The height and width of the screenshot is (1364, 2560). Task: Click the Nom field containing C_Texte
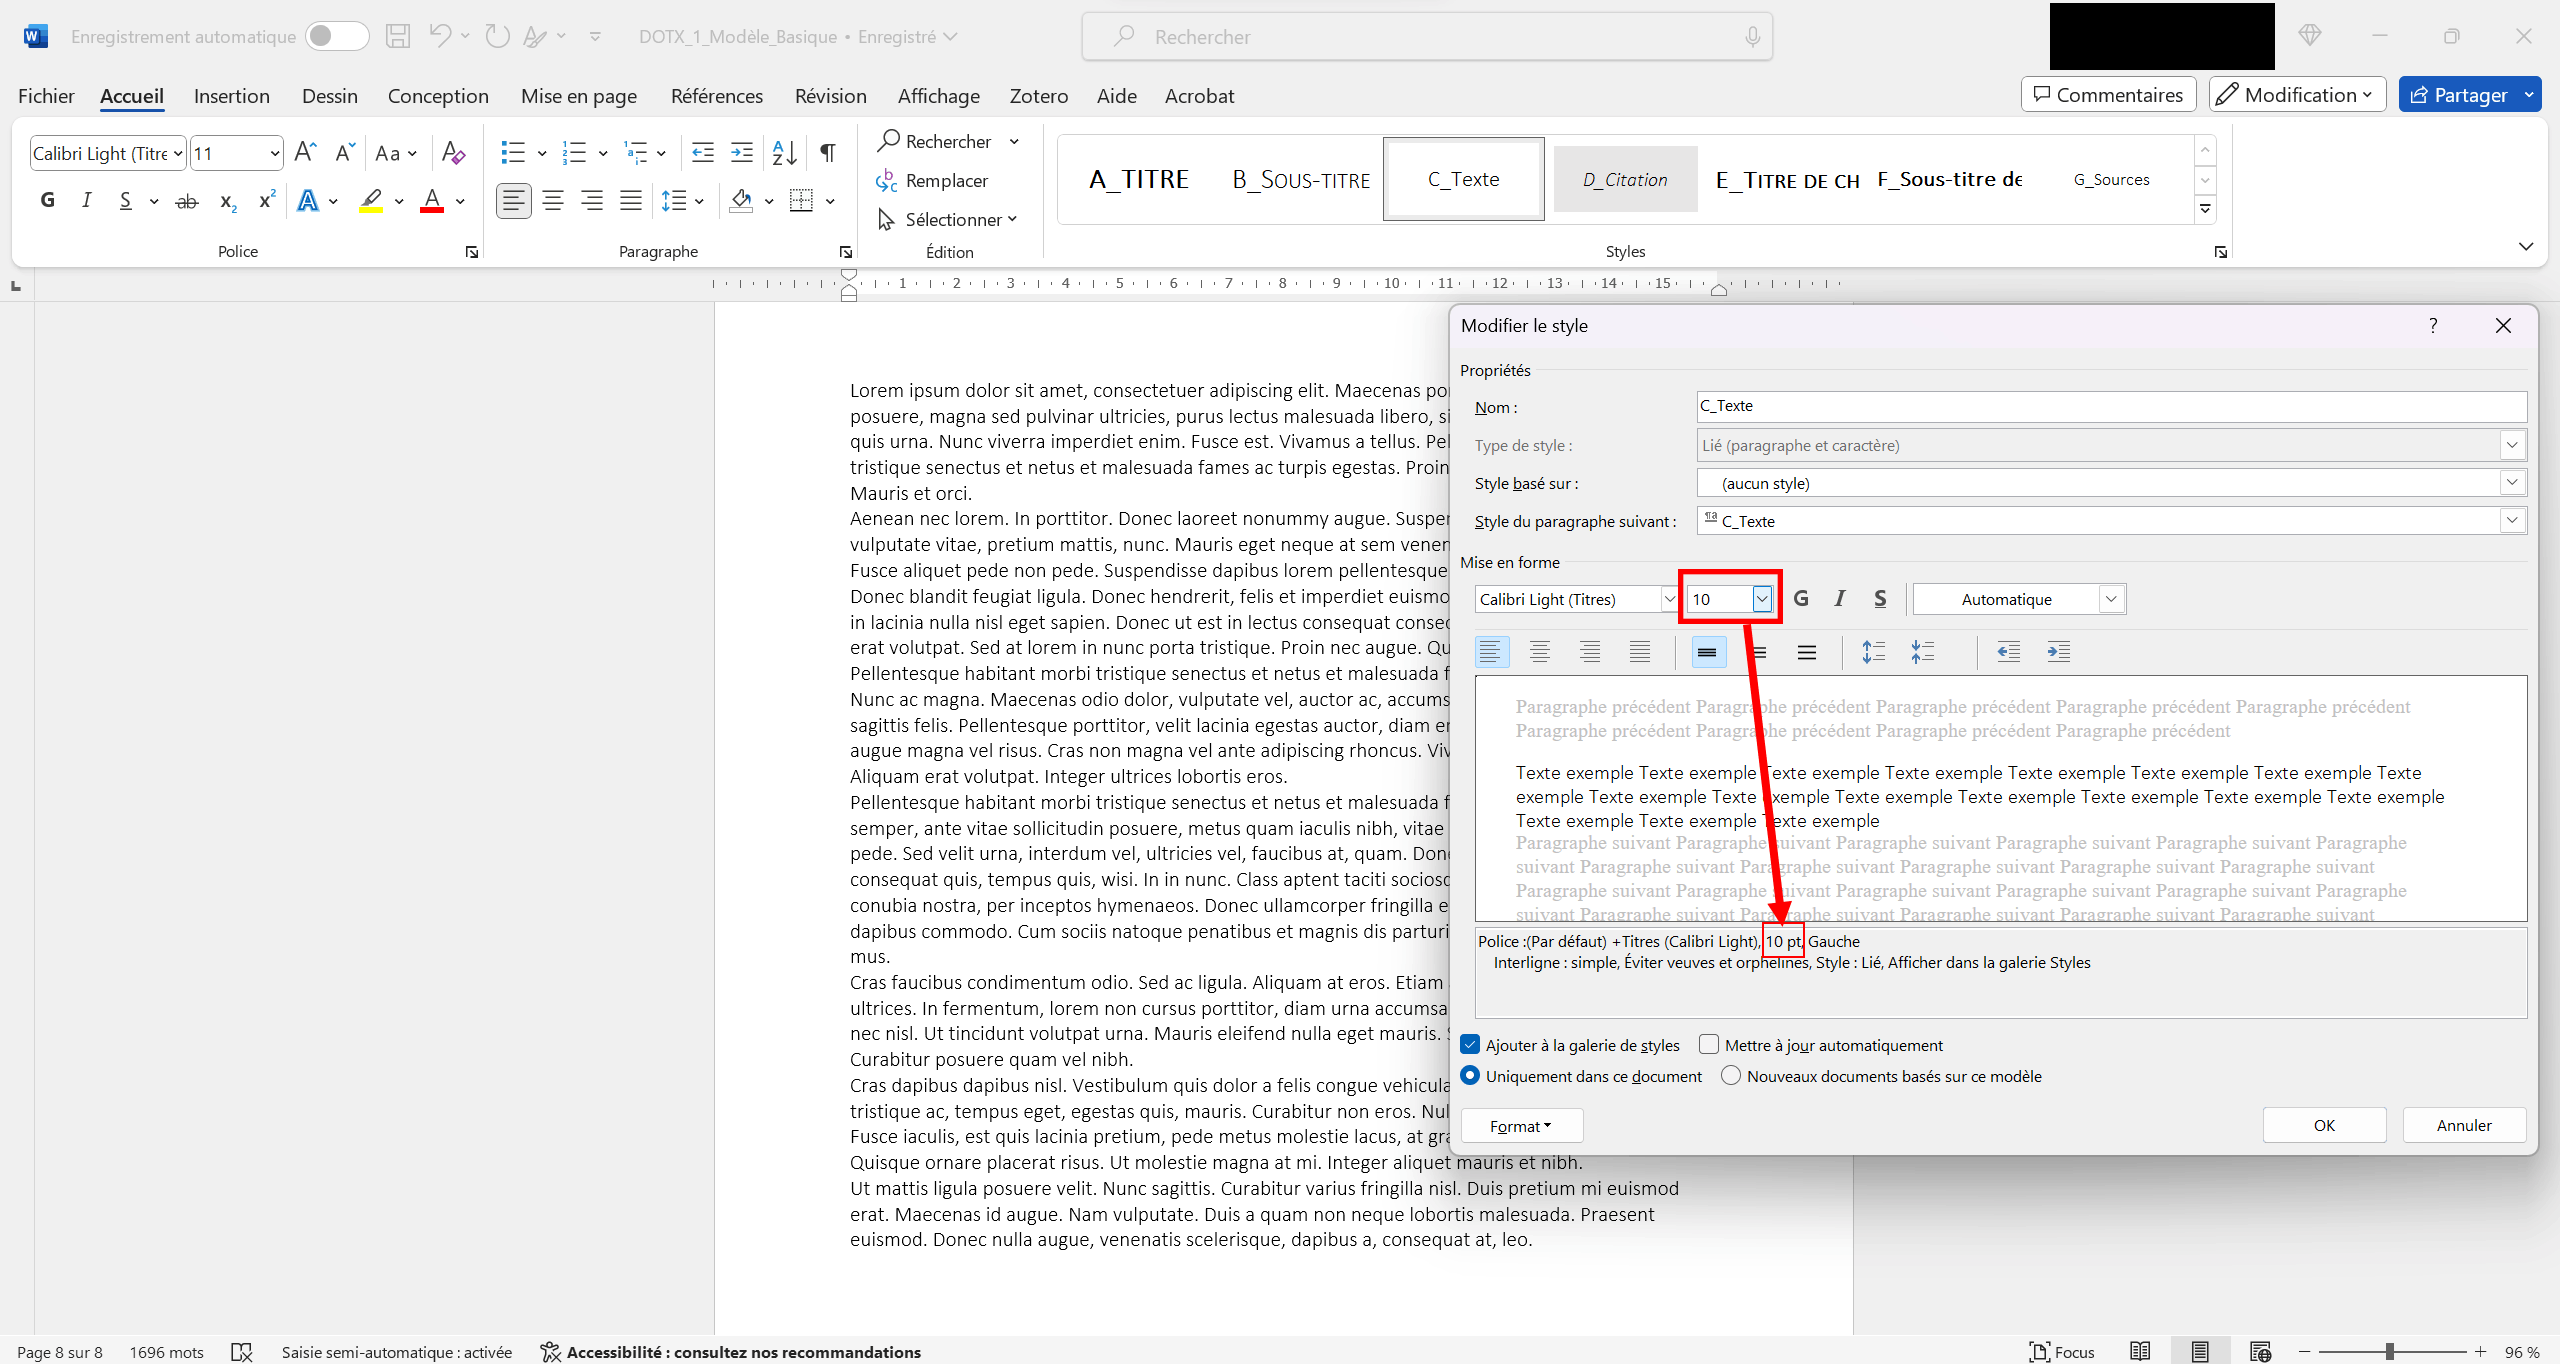[2111, 406]
